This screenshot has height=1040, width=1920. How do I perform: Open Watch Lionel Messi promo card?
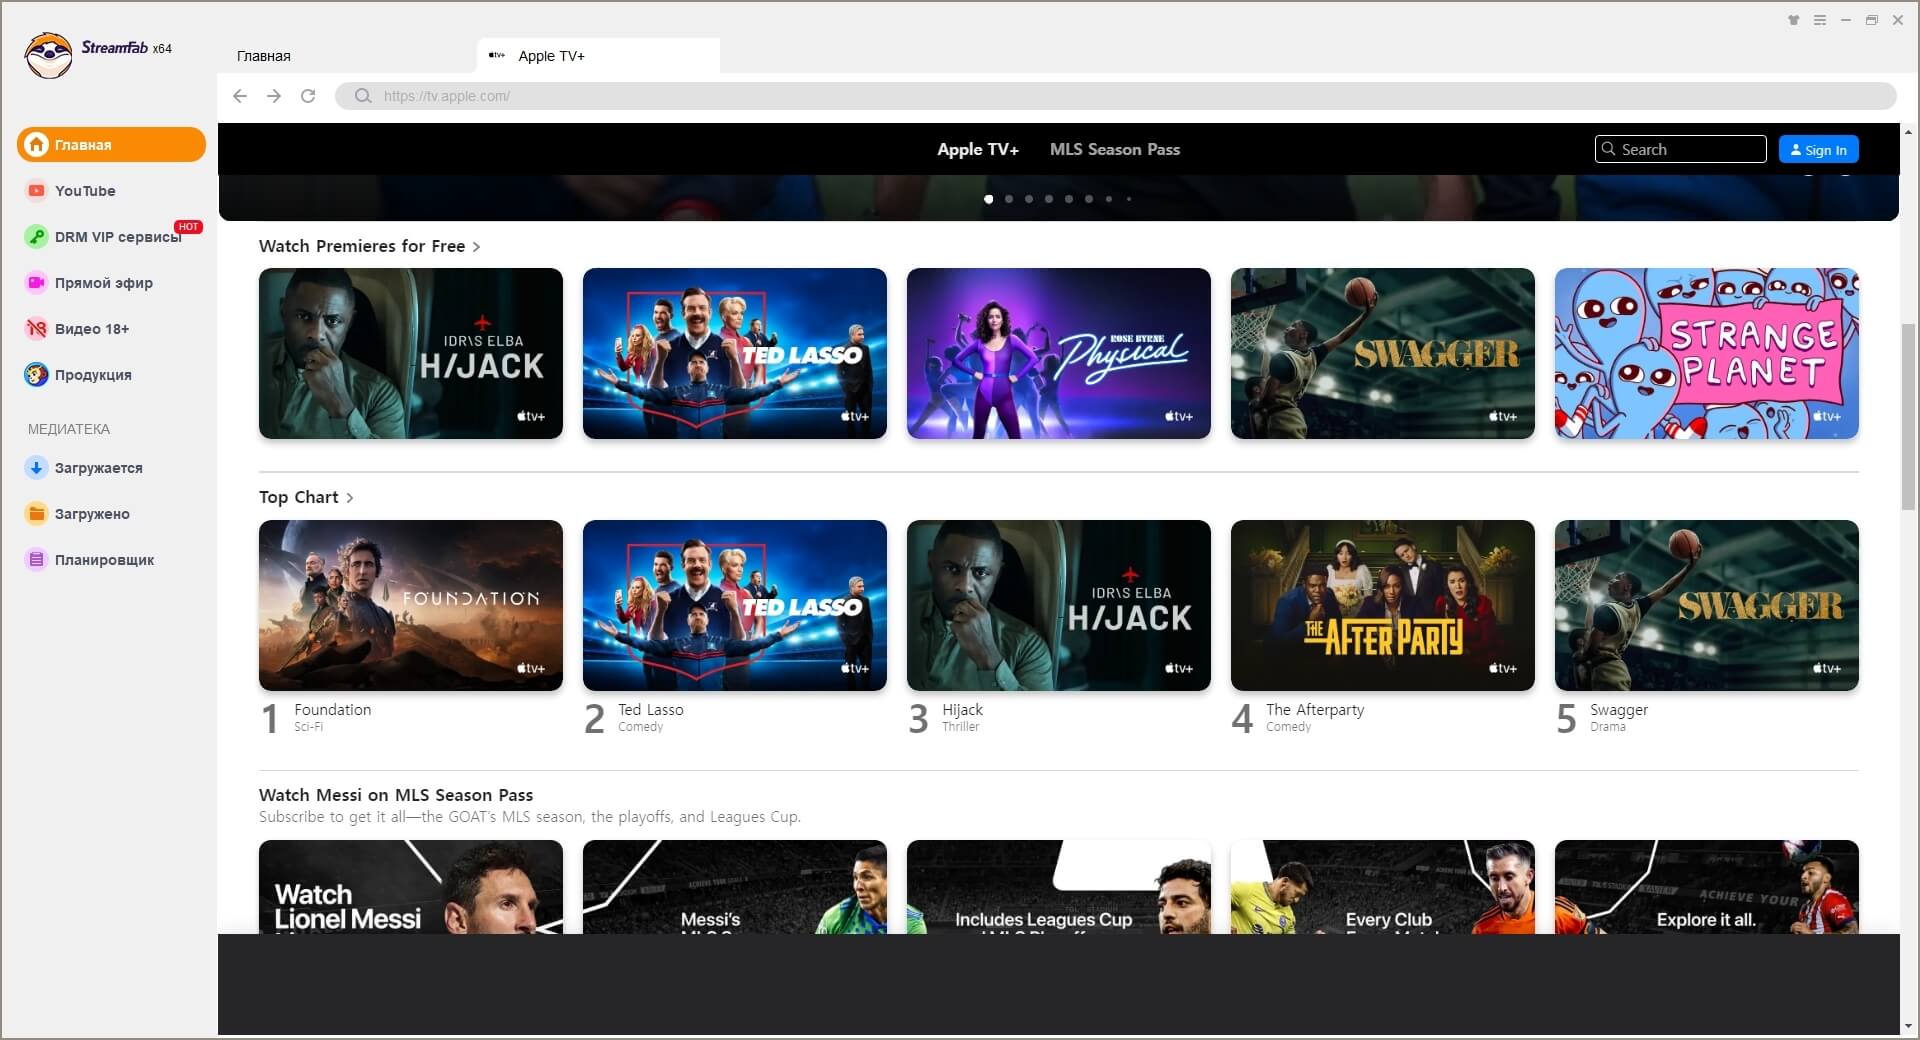tap(411, 887)
